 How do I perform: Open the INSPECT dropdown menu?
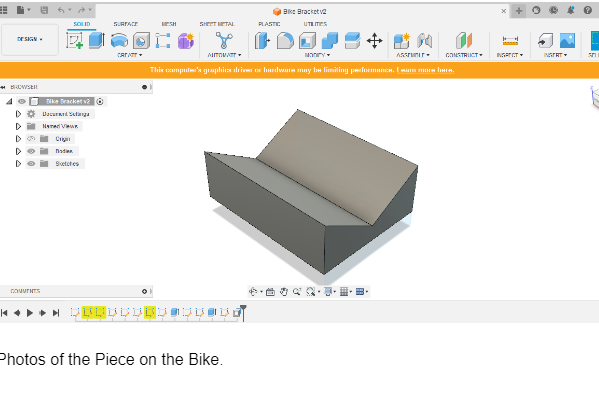coord(510,55)
